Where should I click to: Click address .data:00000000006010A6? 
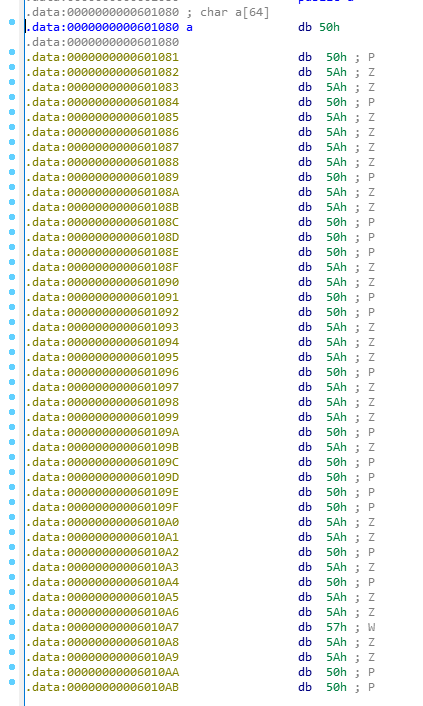(x=102, y=612)
